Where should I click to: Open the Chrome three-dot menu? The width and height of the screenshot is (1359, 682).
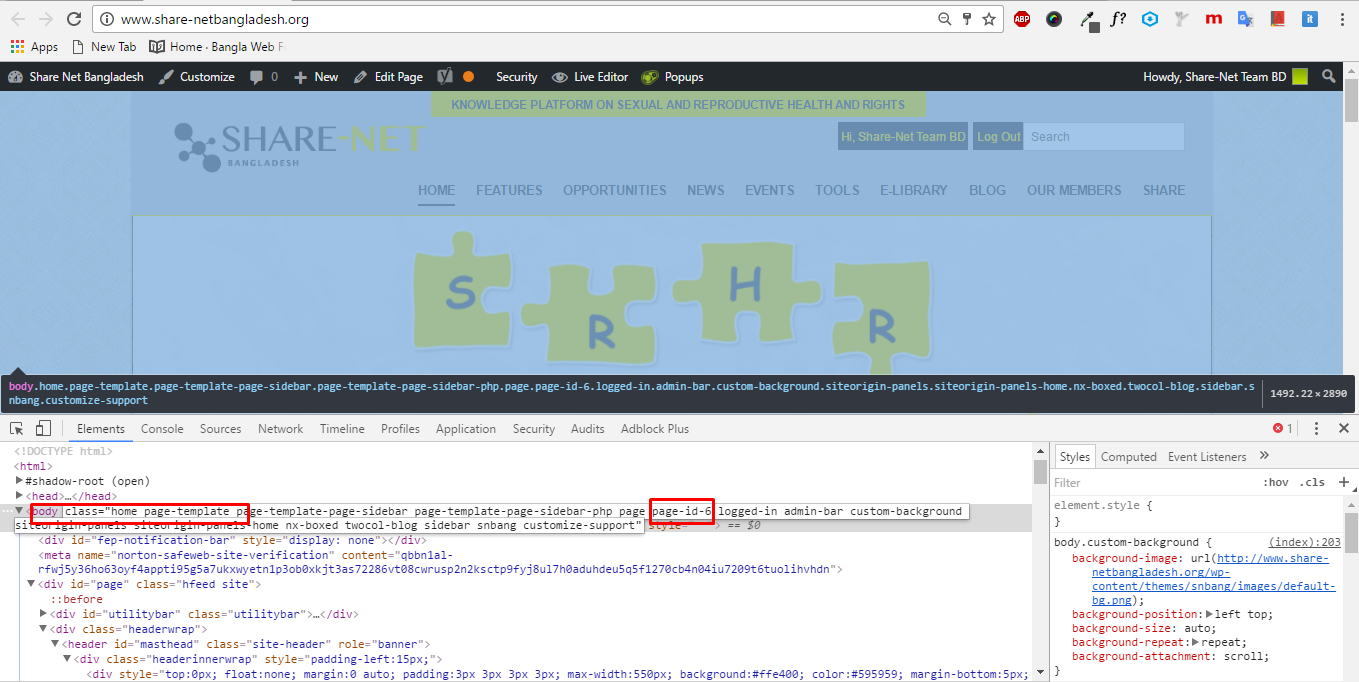click(x=1340, y=19)
